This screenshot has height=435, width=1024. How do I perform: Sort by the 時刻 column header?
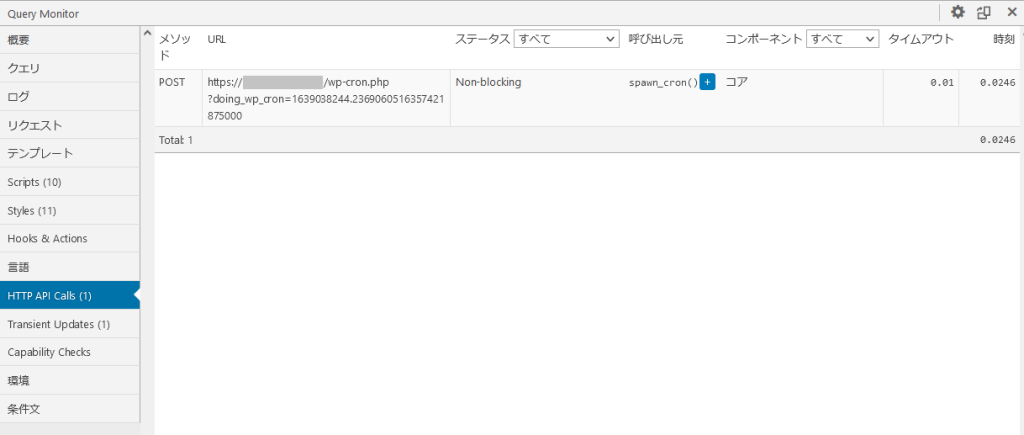[1003, 39]
